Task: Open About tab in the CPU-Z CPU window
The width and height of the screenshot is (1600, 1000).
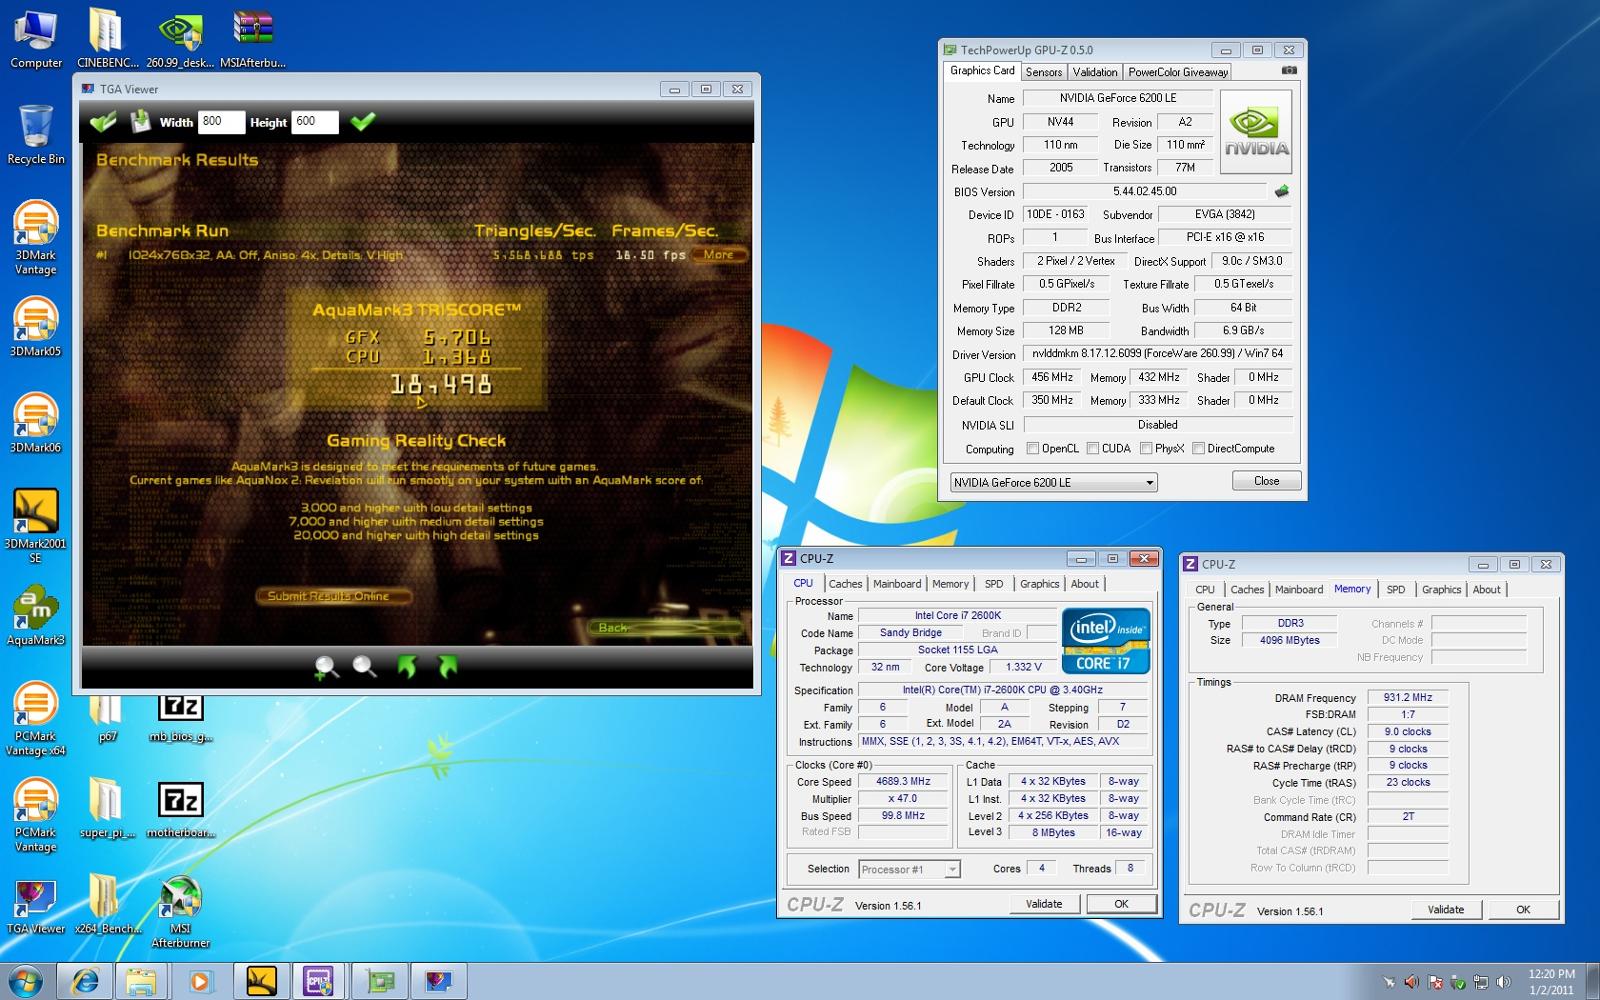Action: pyautogui.click(x=1085, y=584)
